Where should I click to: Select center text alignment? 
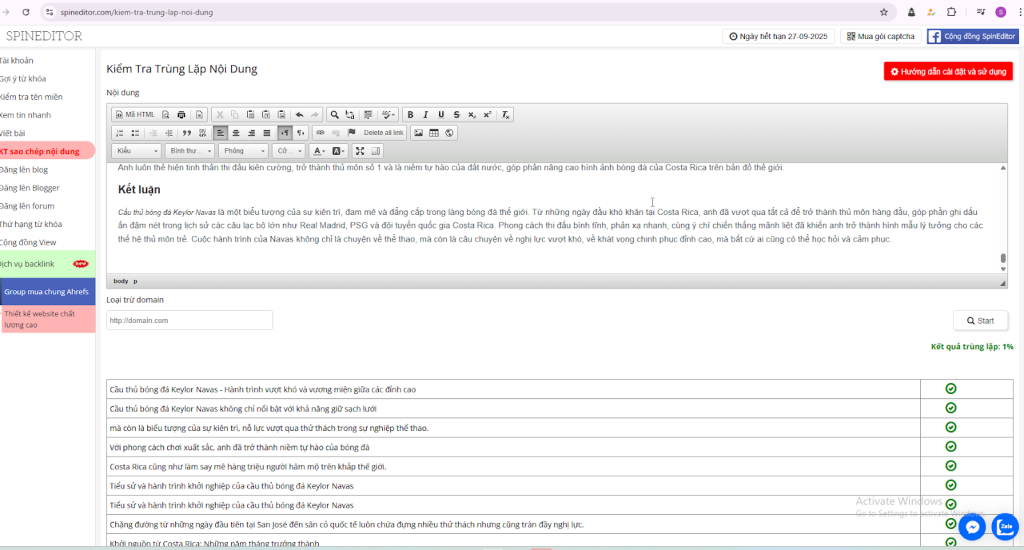236,133
